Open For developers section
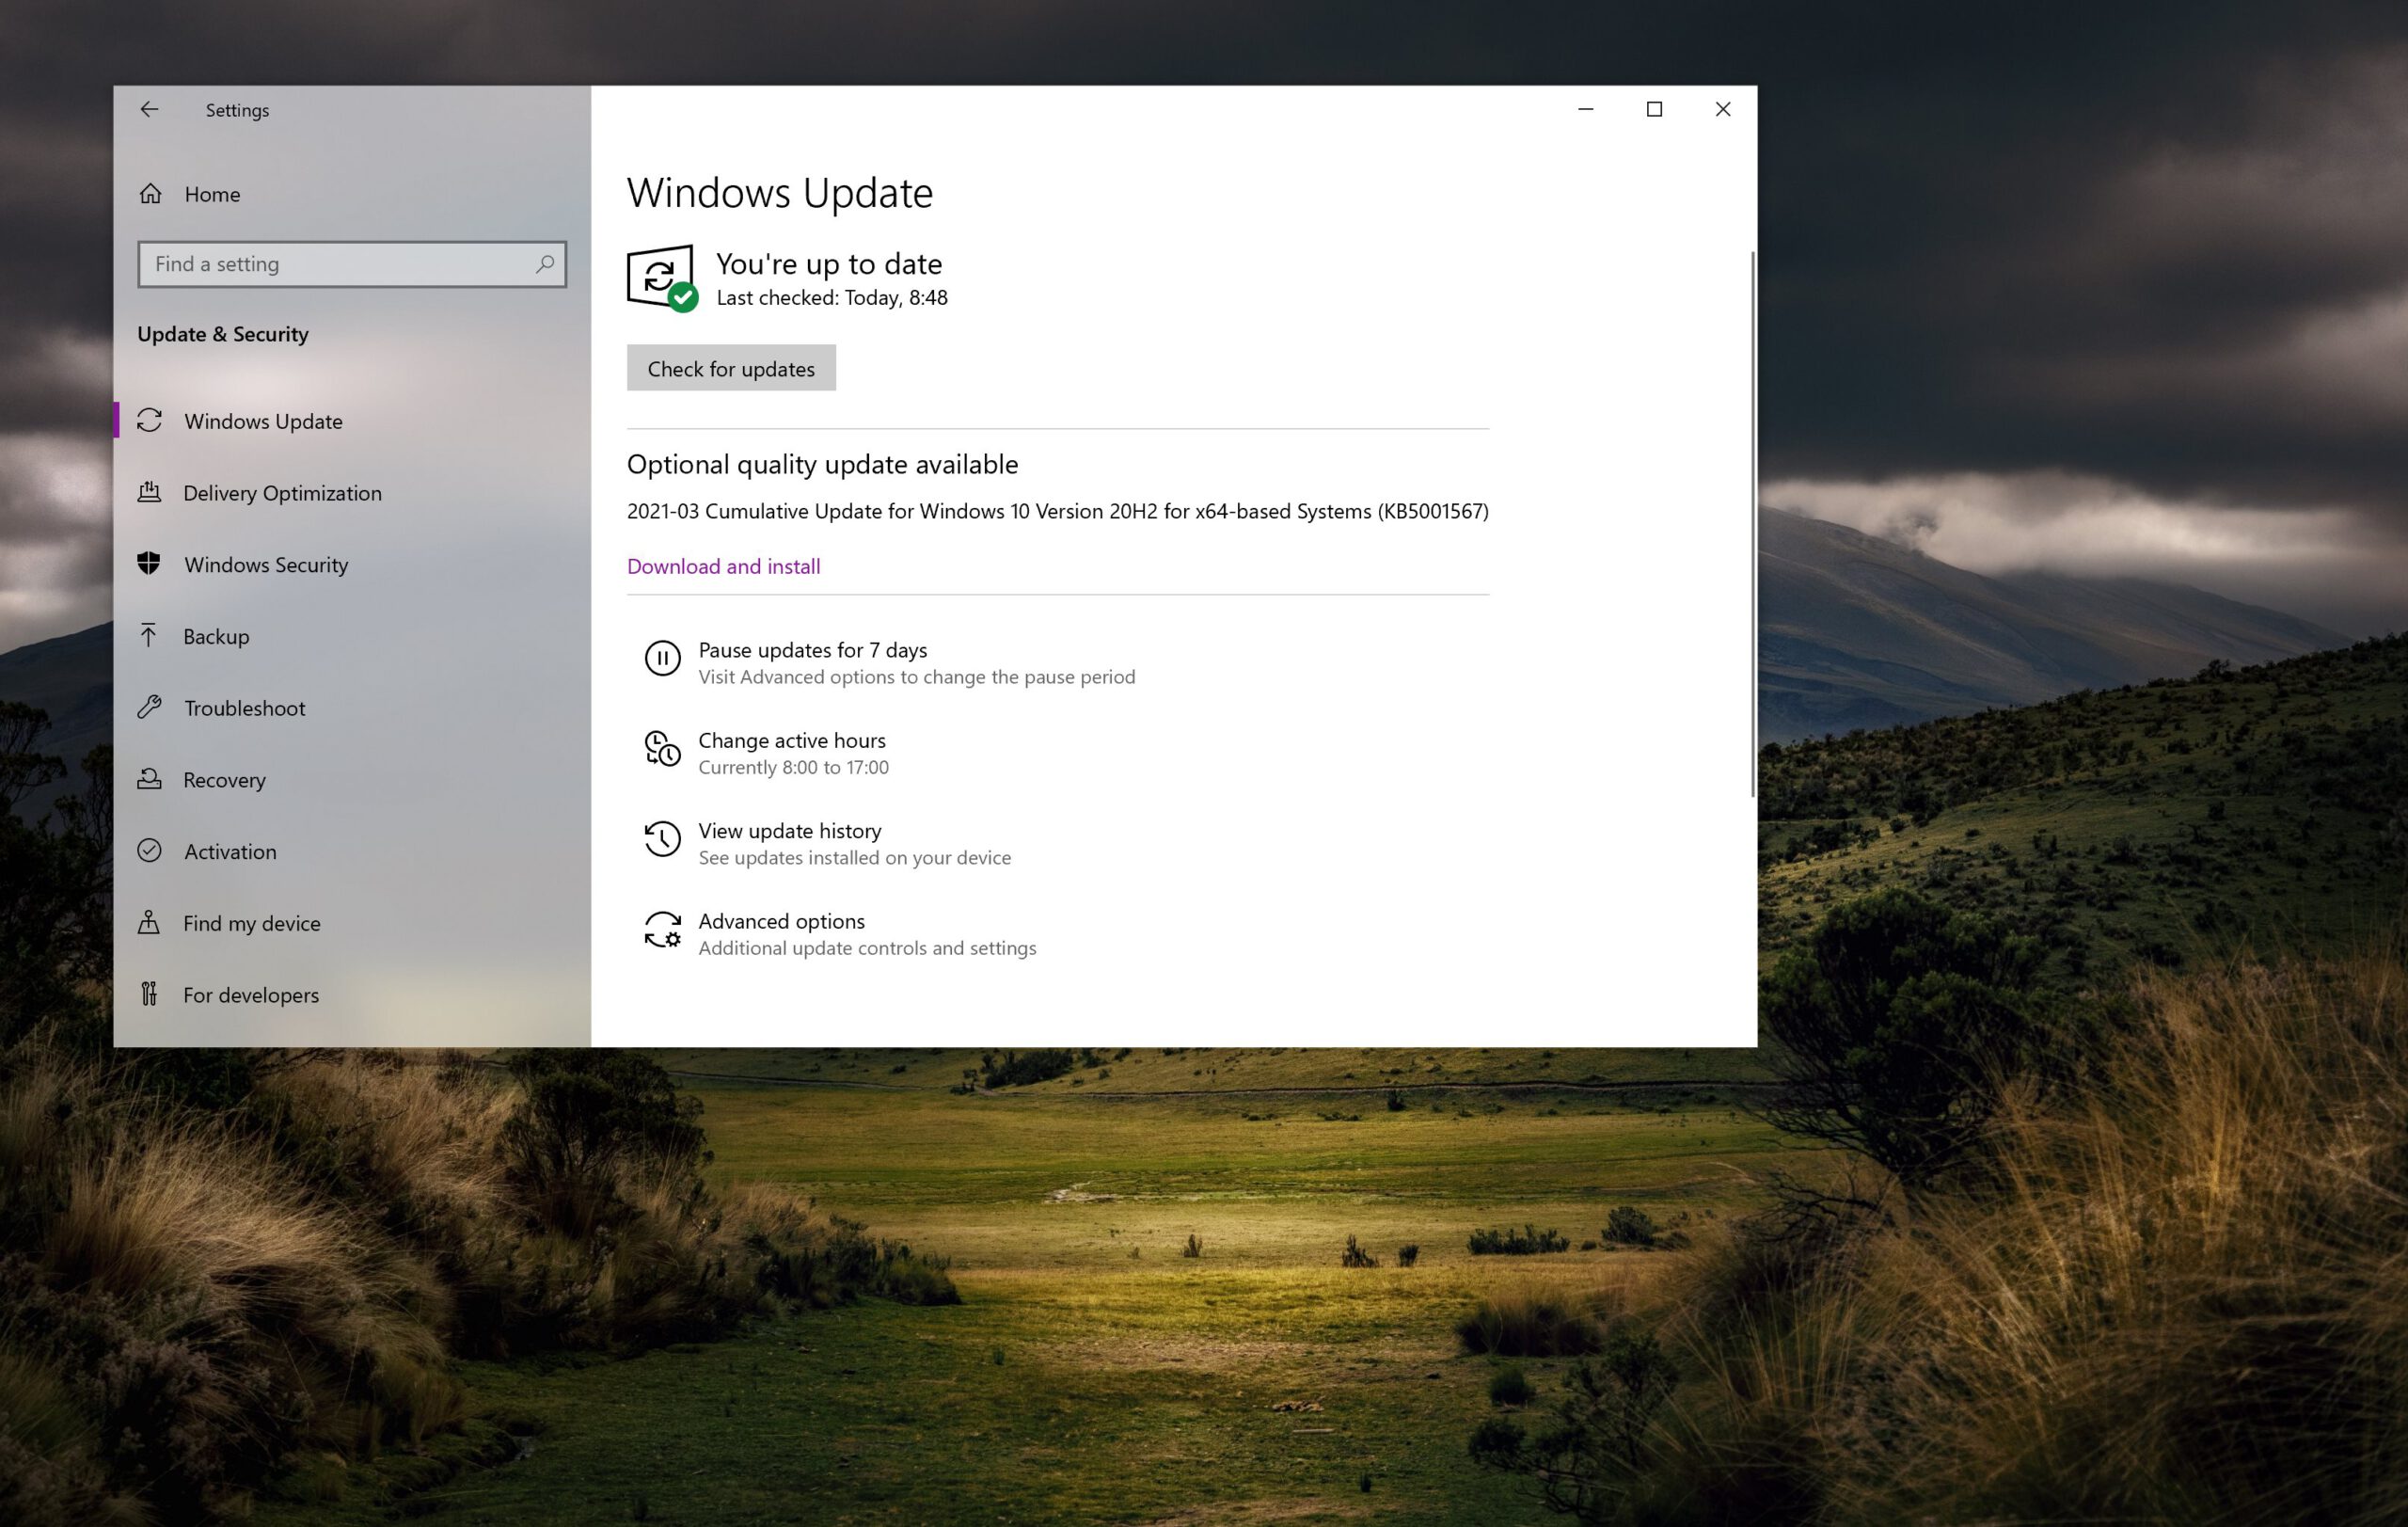Viewport: 2408px width, 1527px height. click(250, 995)
